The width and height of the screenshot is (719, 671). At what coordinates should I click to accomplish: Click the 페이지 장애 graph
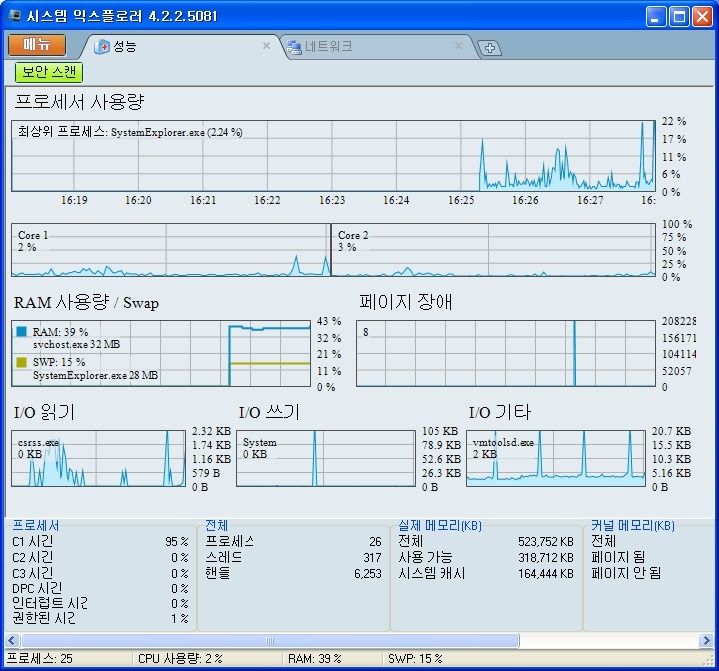click(506, 353)
